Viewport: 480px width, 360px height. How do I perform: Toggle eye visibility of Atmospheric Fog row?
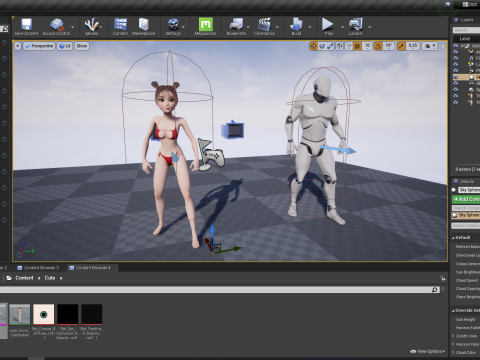[x=456, y=51]
